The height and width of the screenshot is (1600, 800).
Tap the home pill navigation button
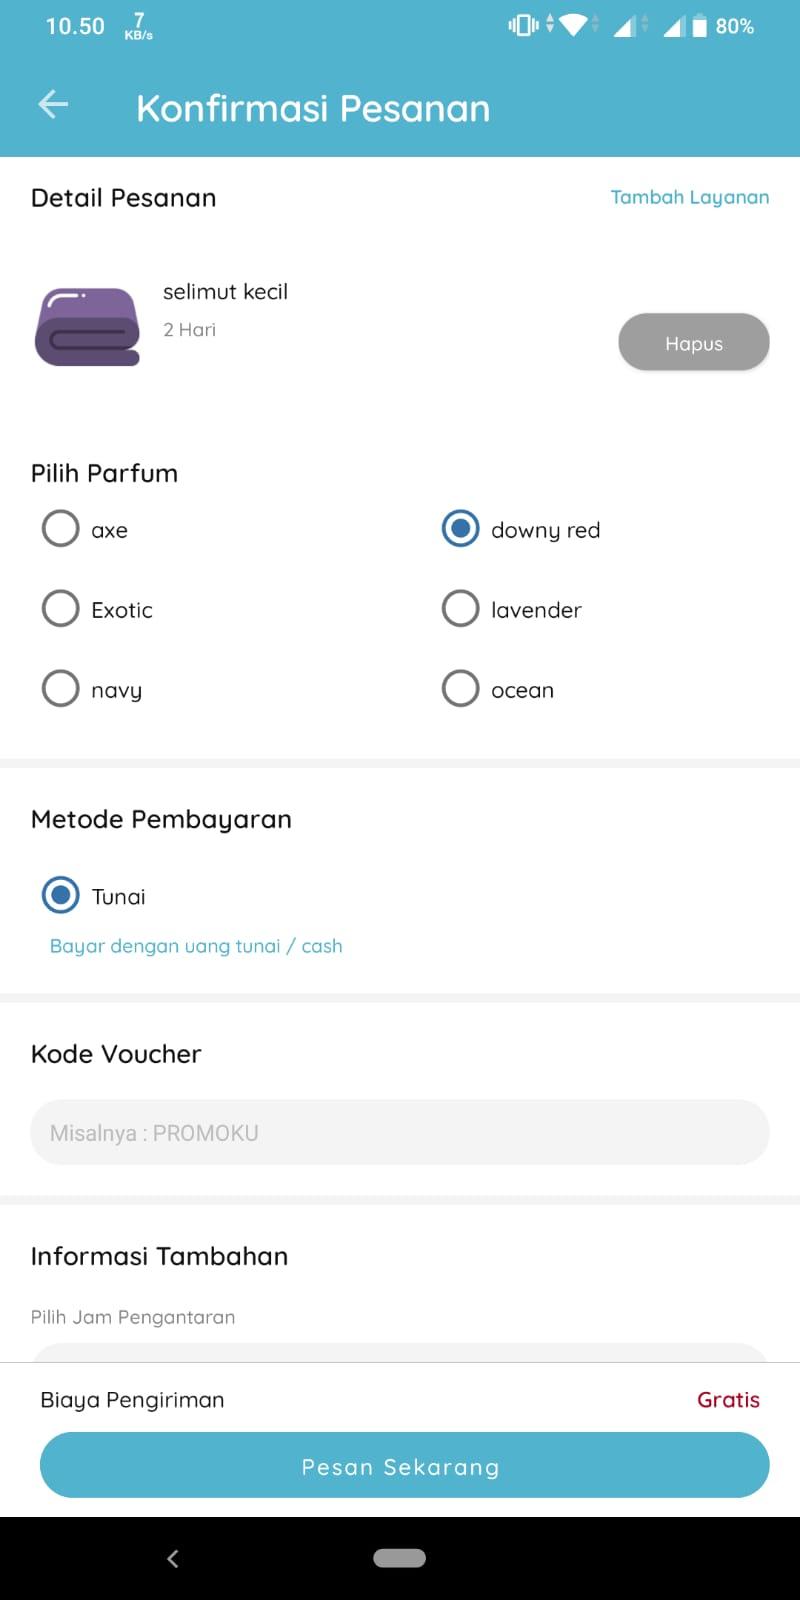click(399, 1558)
